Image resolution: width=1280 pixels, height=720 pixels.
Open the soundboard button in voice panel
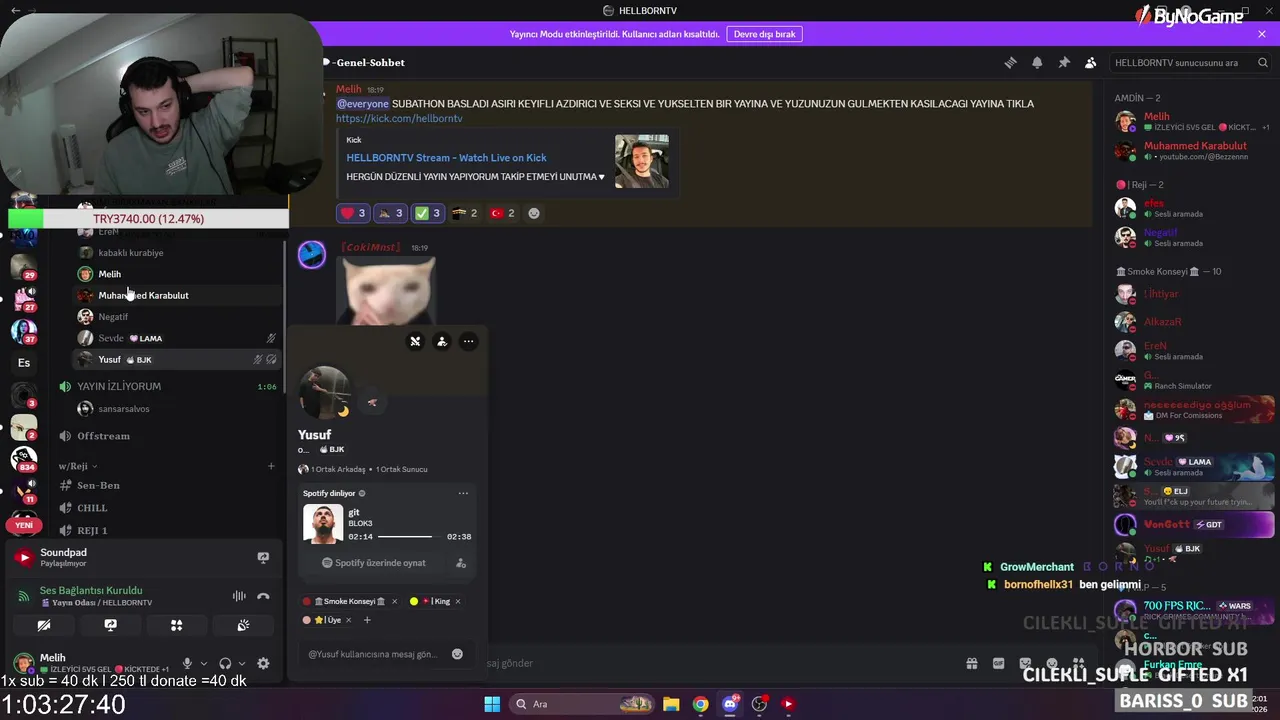coord(243,625)
